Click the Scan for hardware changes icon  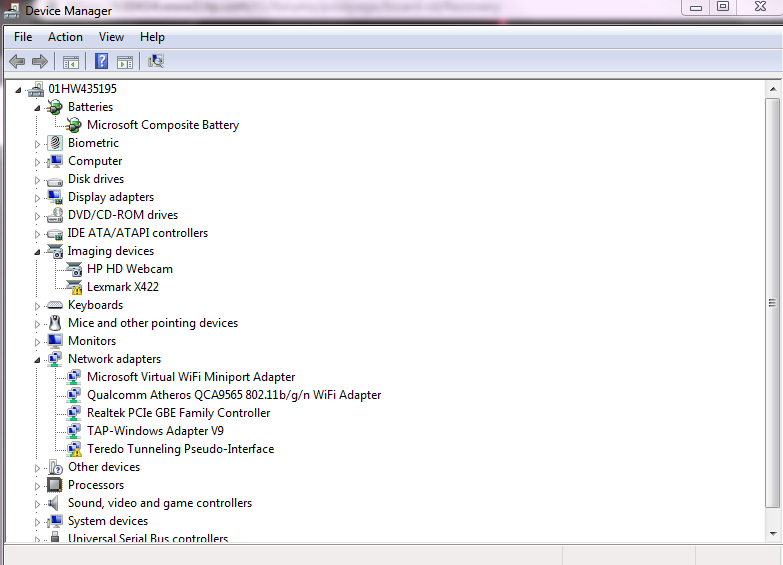click(x=156, y=61)
